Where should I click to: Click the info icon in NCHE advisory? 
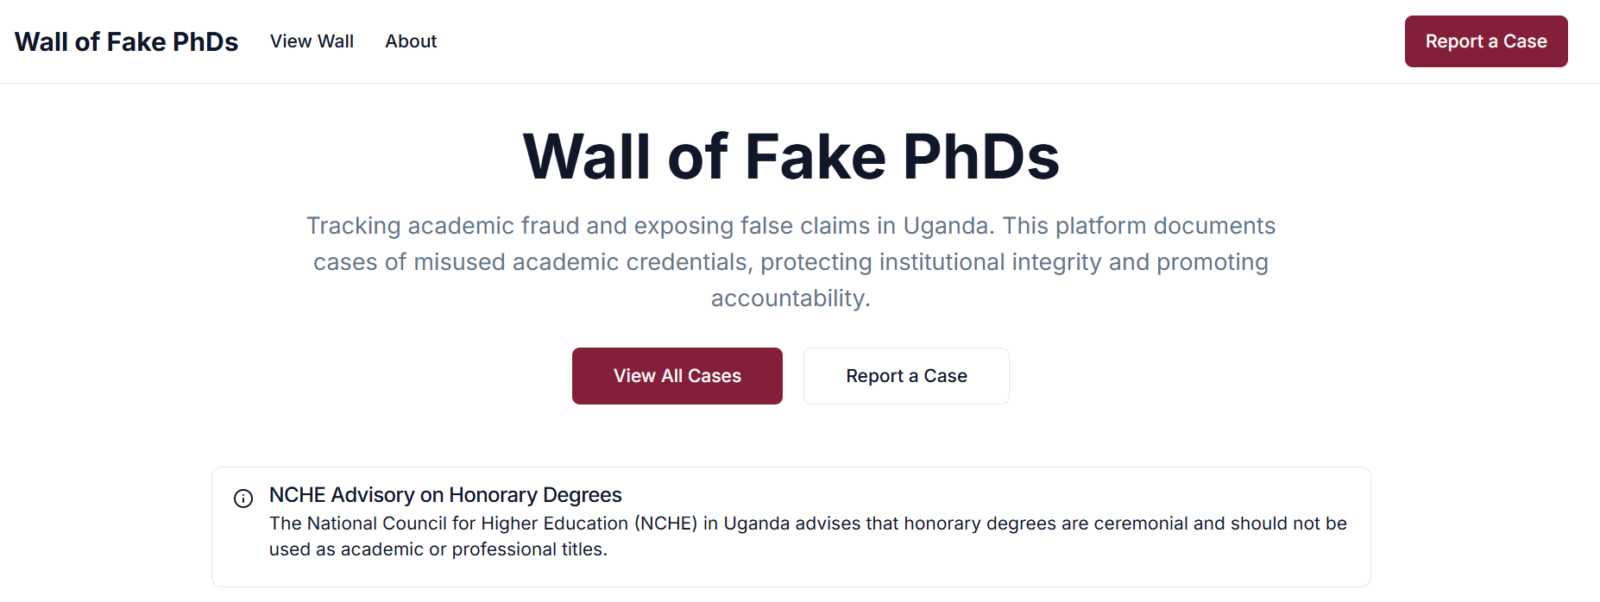(x=243, y=498)
